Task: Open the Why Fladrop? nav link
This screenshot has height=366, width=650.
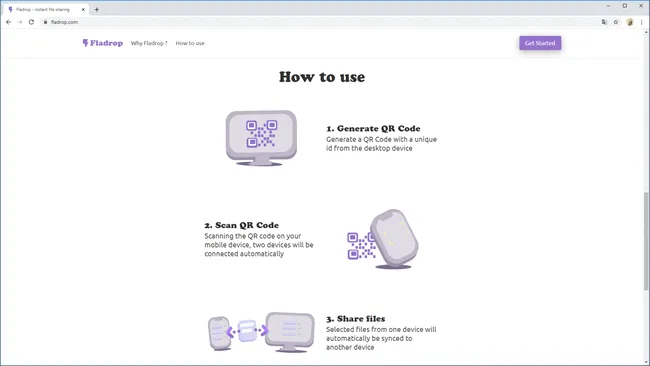Action: (149, 43)
